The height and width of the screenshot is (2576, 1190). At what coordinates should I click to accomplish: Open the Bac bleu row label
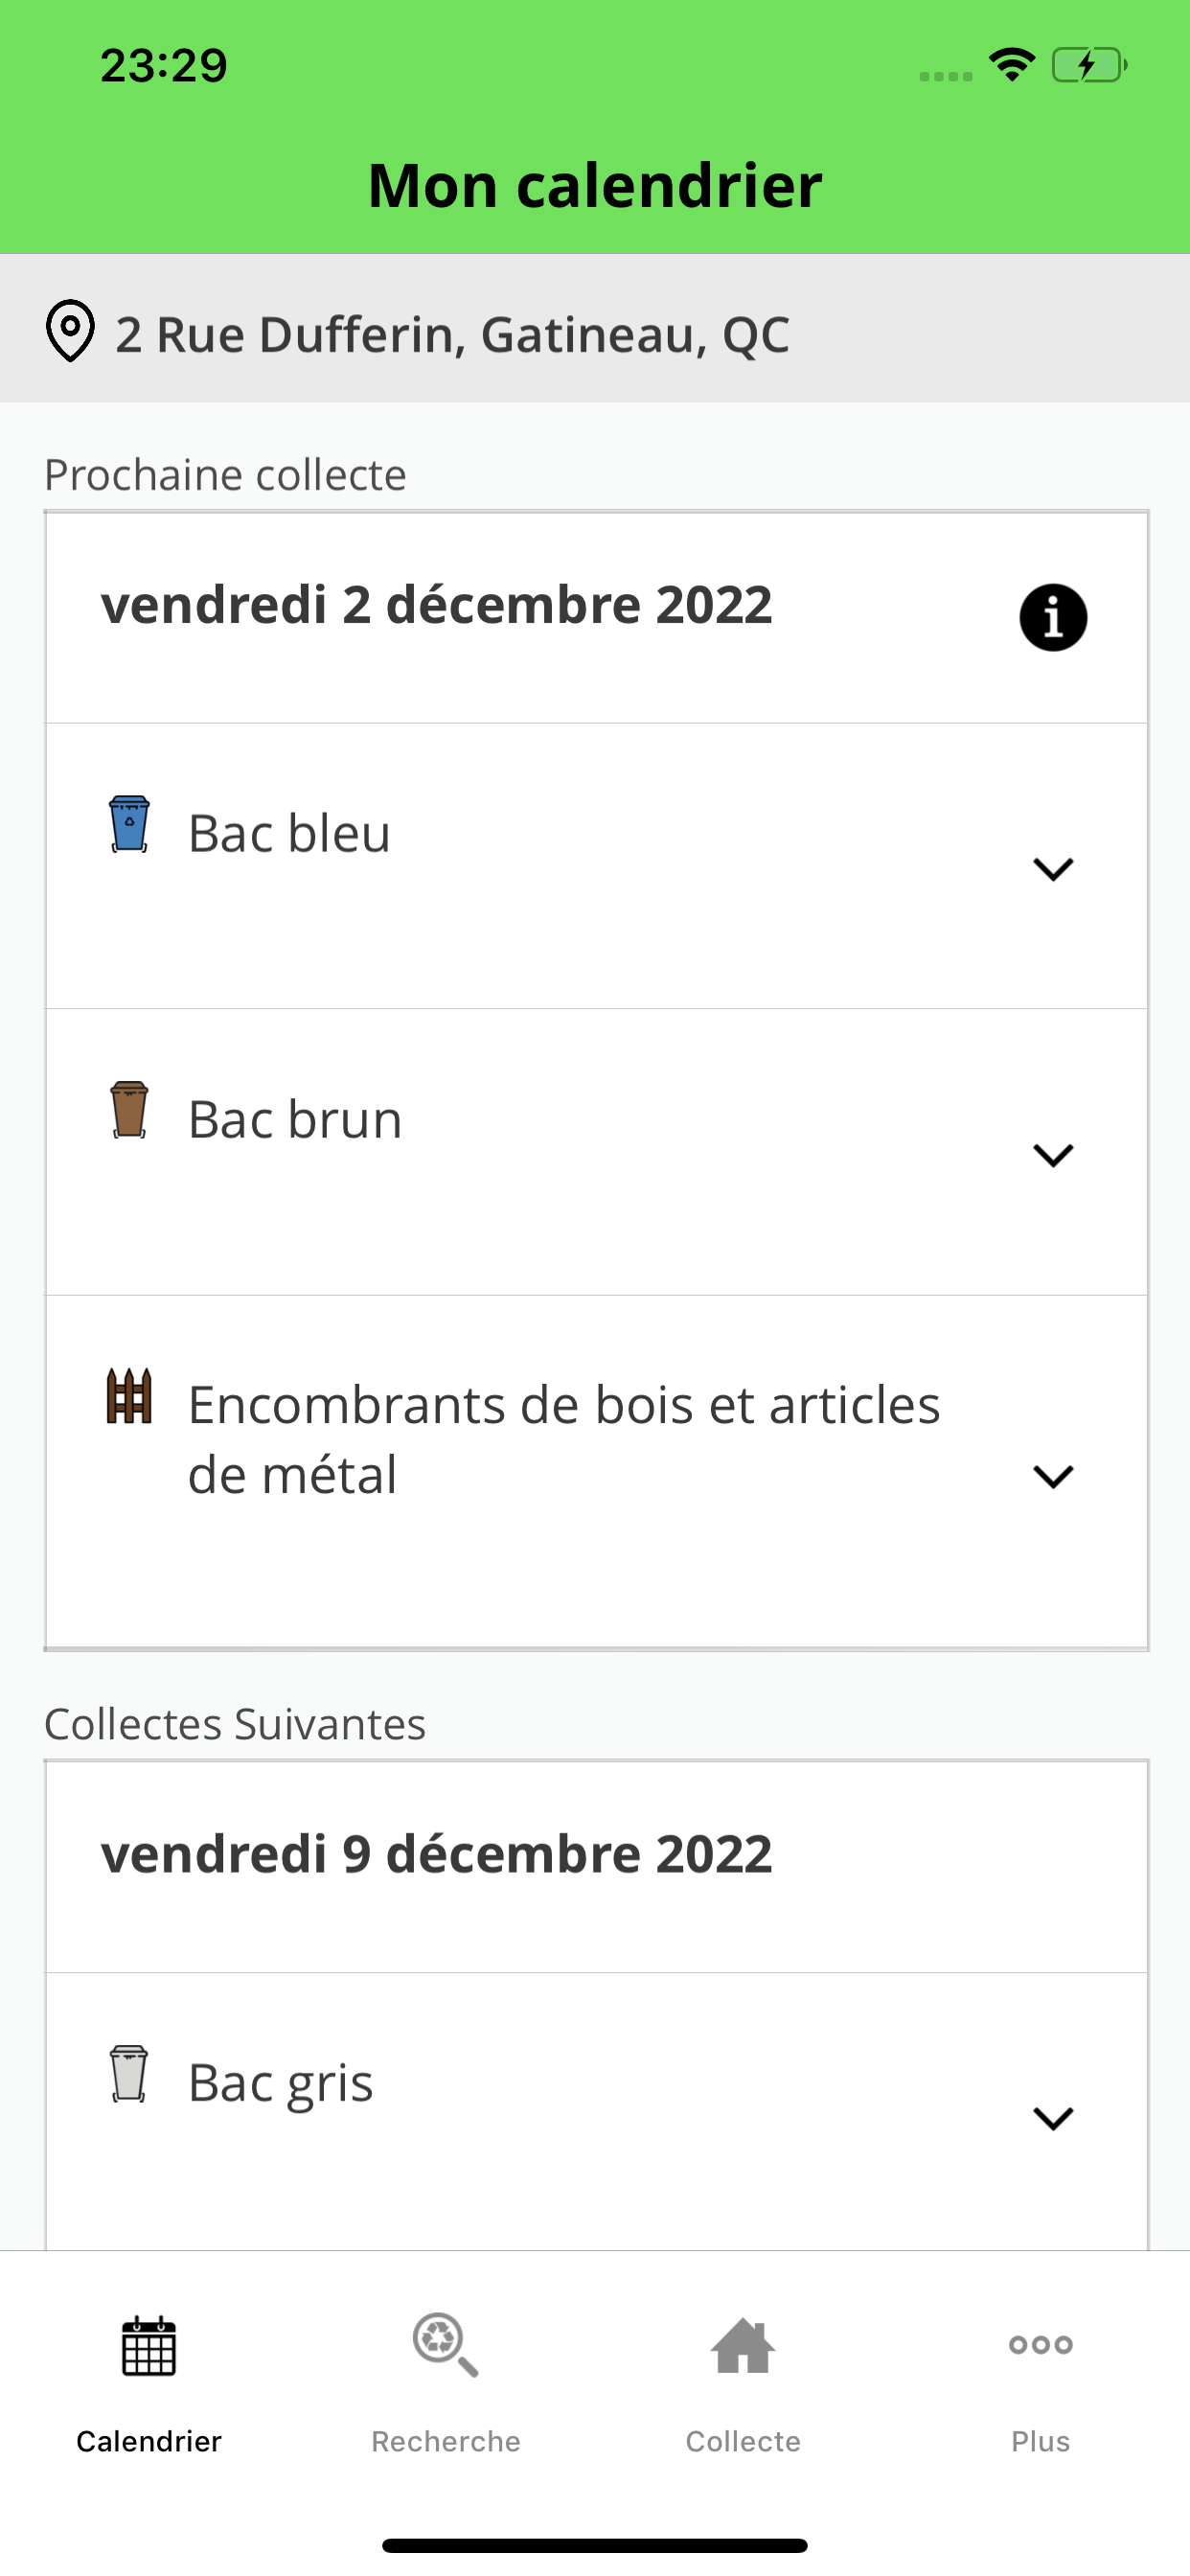[289, 833]
